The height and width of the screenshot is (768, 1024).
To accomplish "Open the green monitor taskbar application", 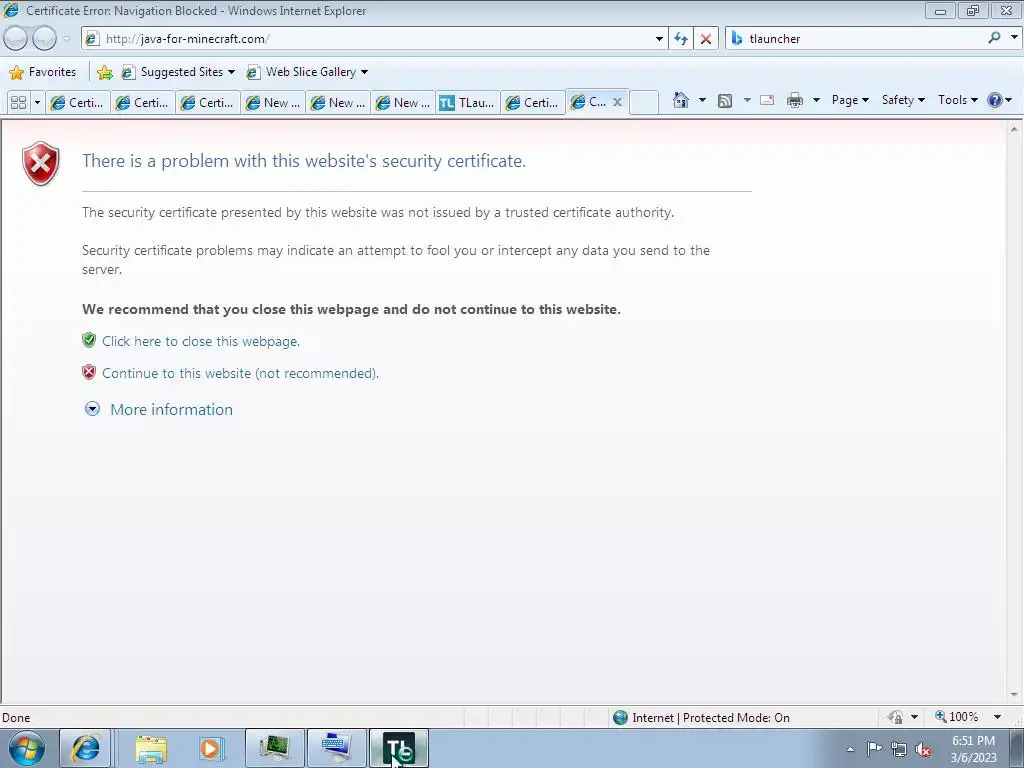I will pos(274,748).
